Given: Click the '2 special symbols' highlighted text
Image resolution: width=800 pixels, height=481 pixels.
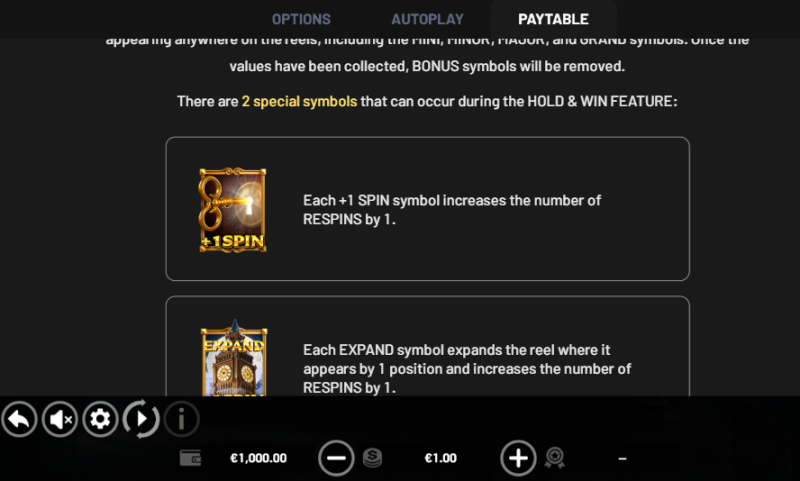Looking at the screenshot, I should tap(299, 102).
